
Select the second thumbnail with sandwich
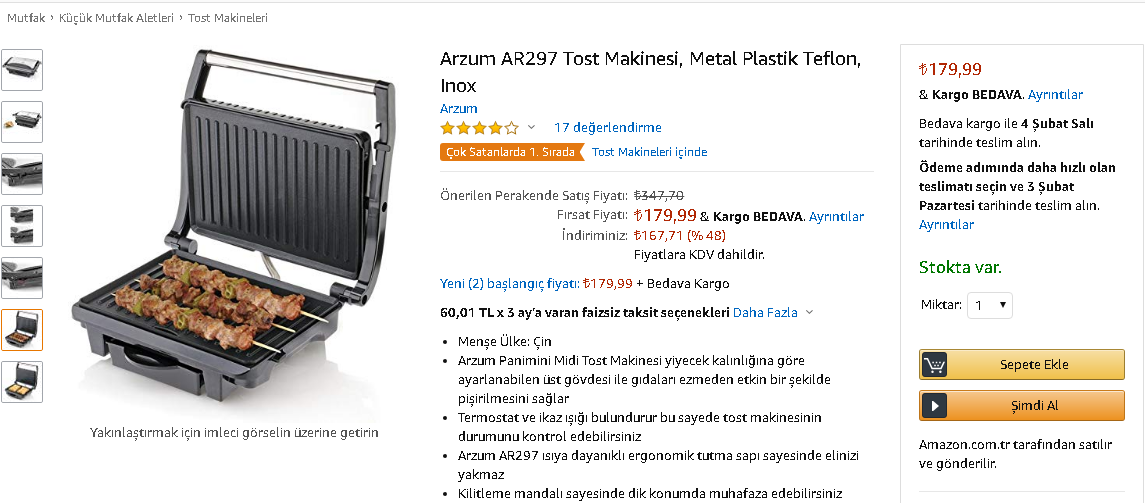point(22,122)
